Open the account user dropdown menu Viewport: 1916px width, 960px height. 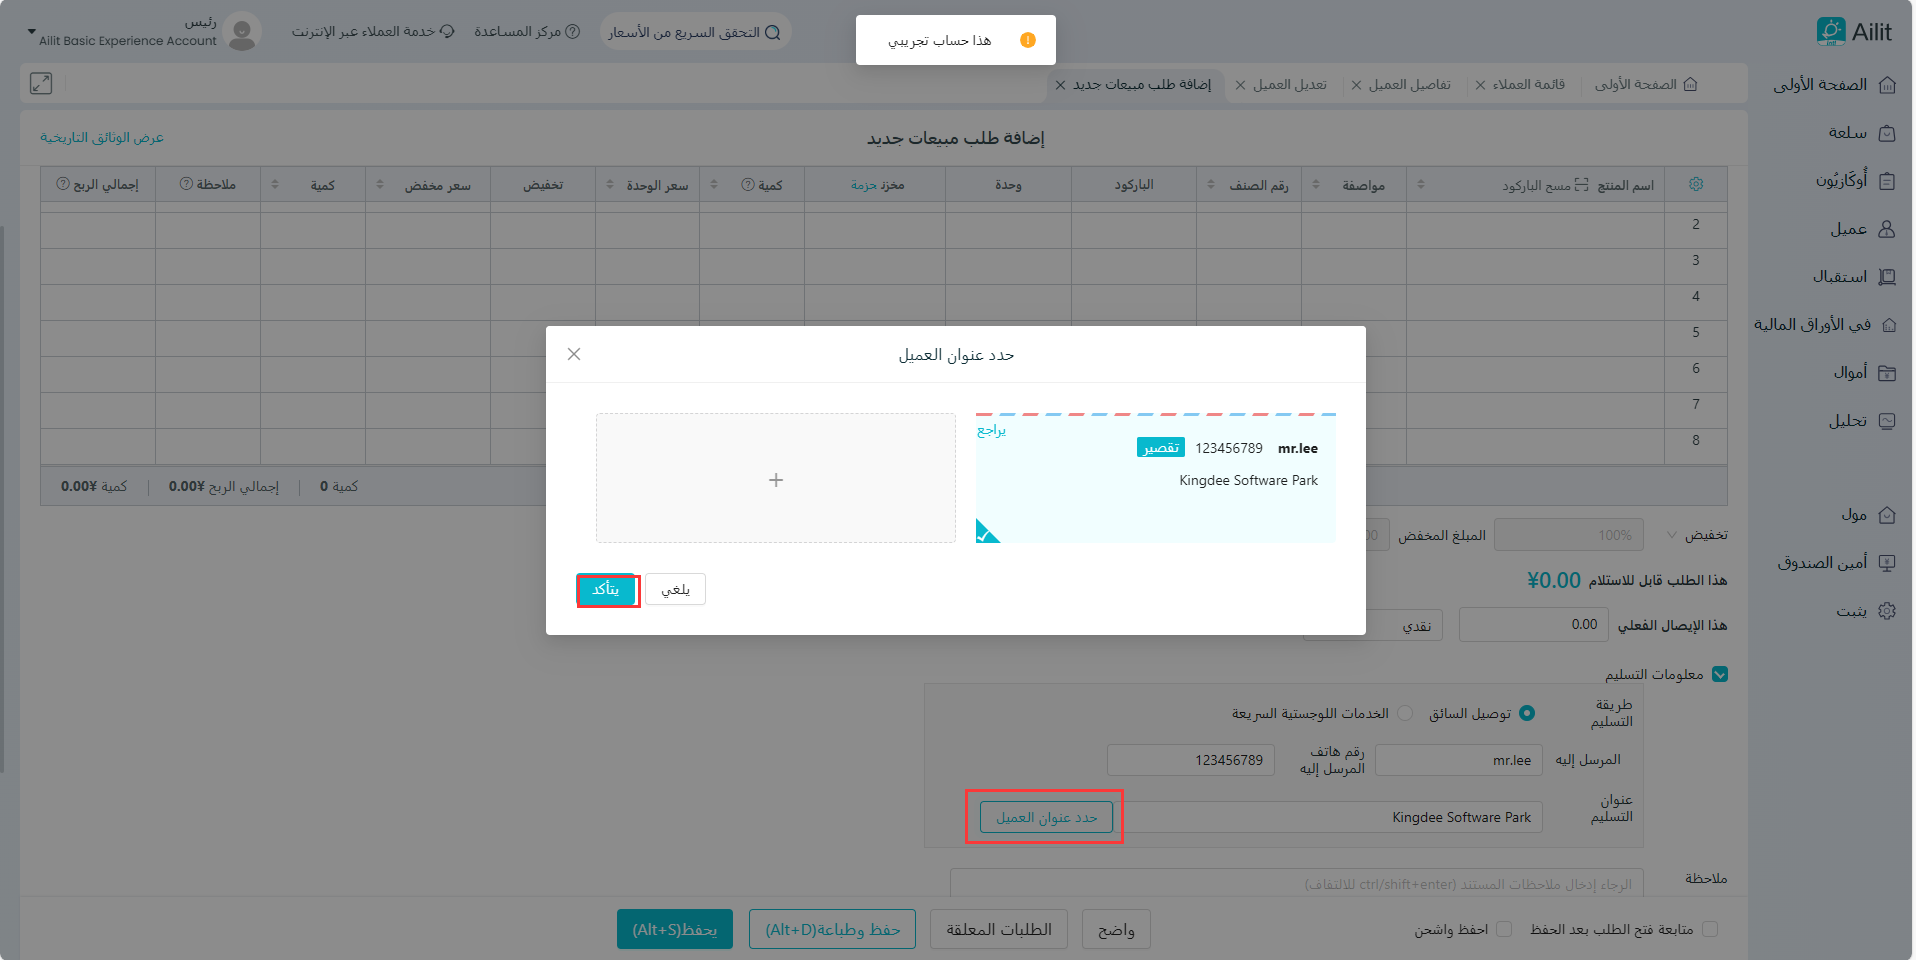(32, 32)
